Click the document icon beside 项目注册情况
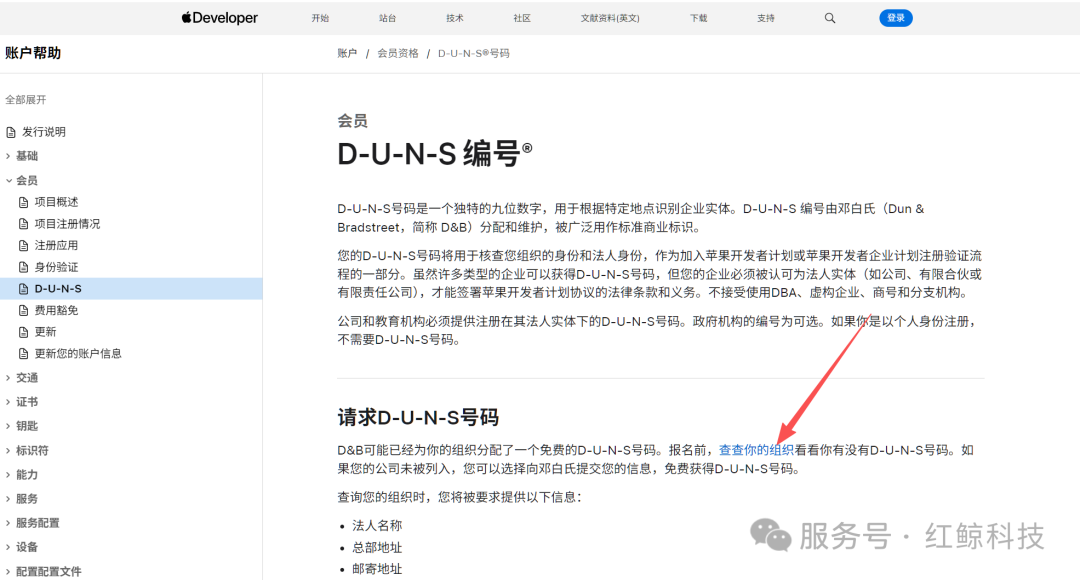Viewport: 1080px width, 580px height. 23,224
